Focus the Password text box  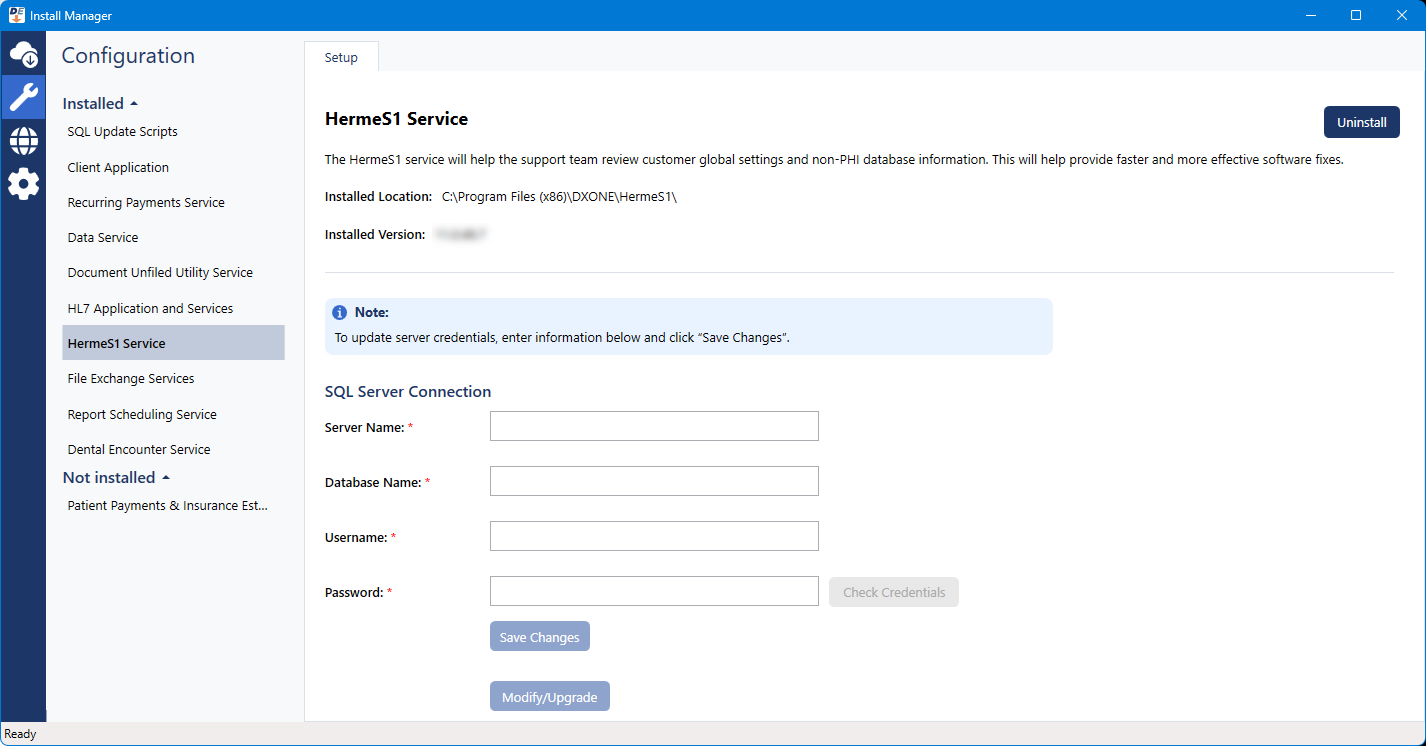pos(654,591)
